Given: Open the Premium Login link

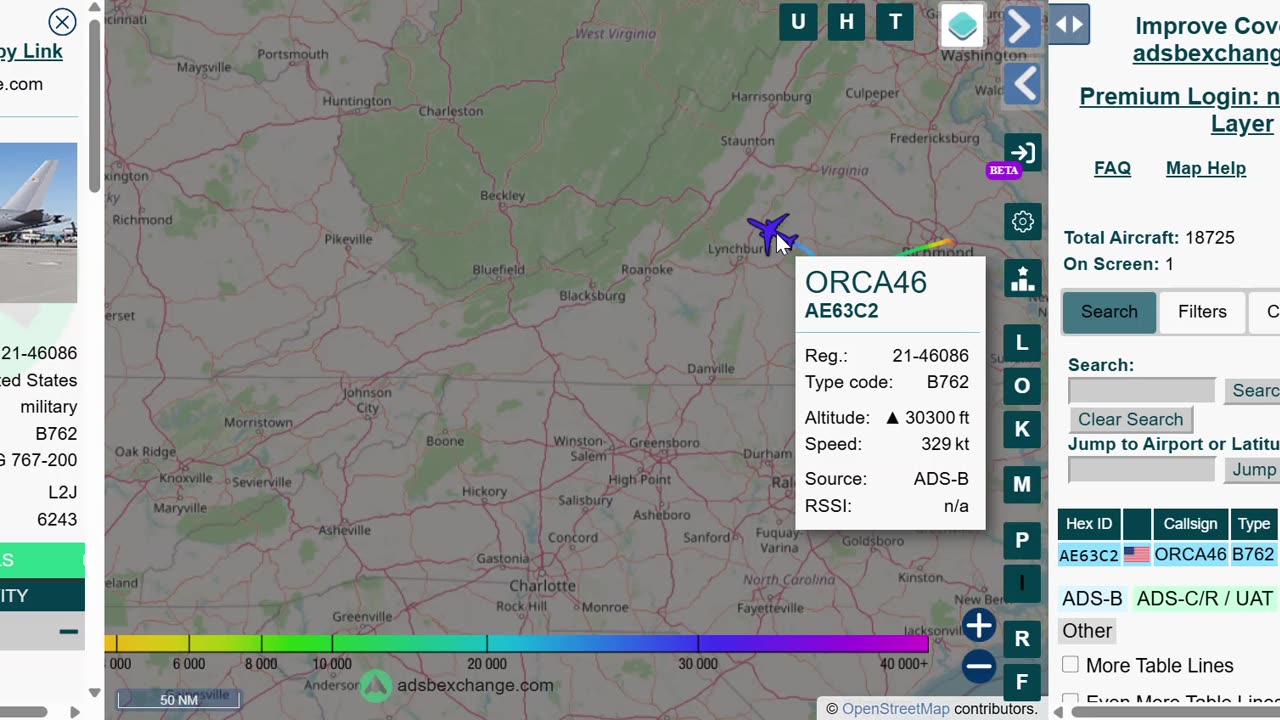Looking at the screenshot, I should [1179, 110].
